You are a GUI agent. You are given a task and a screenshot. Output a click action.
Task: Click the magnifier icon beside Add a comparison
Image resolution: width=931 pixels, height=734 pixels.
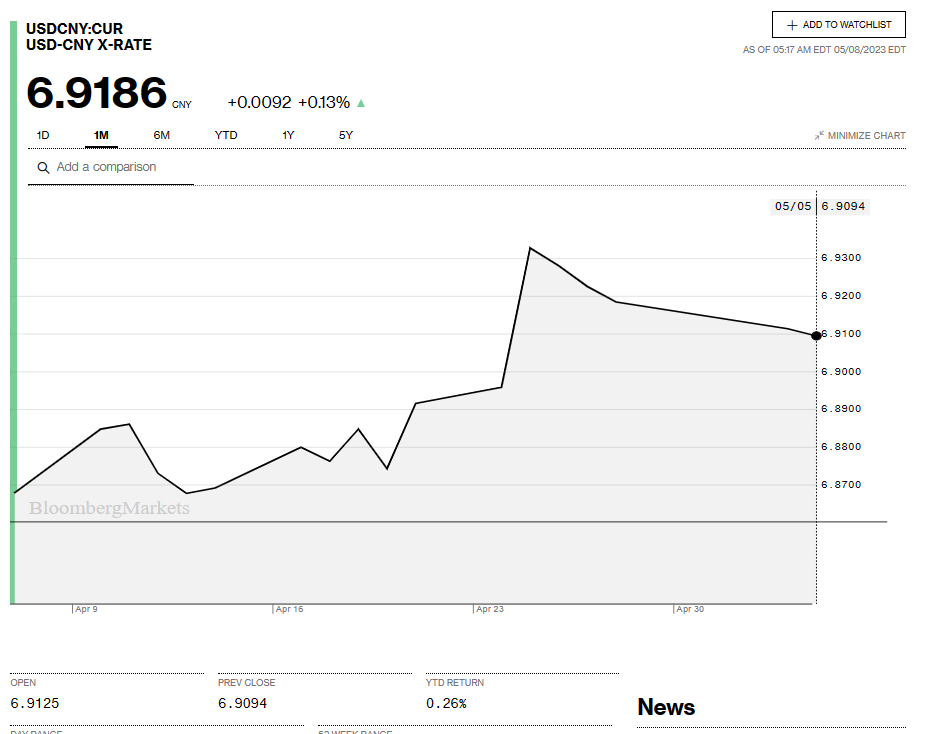[x=43, y=168]
